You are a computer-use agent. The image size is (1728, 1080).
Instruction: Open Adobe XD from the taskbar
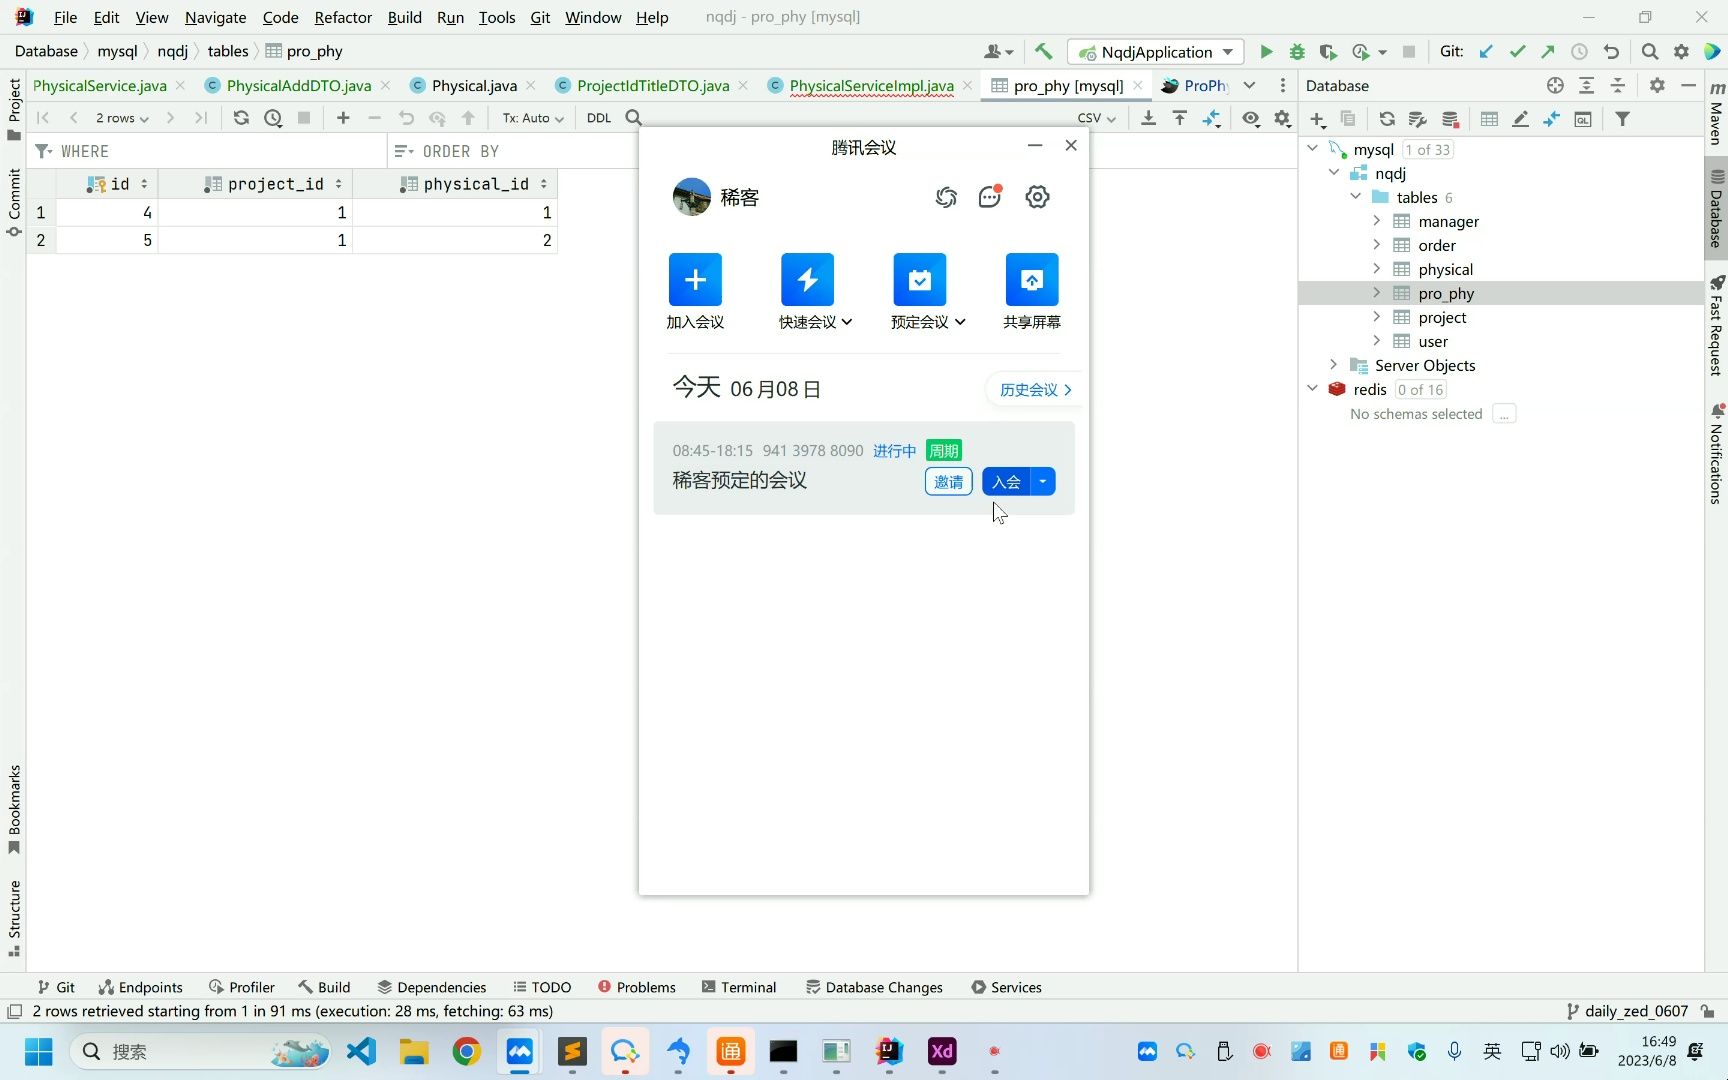[x=942, y=1052]
